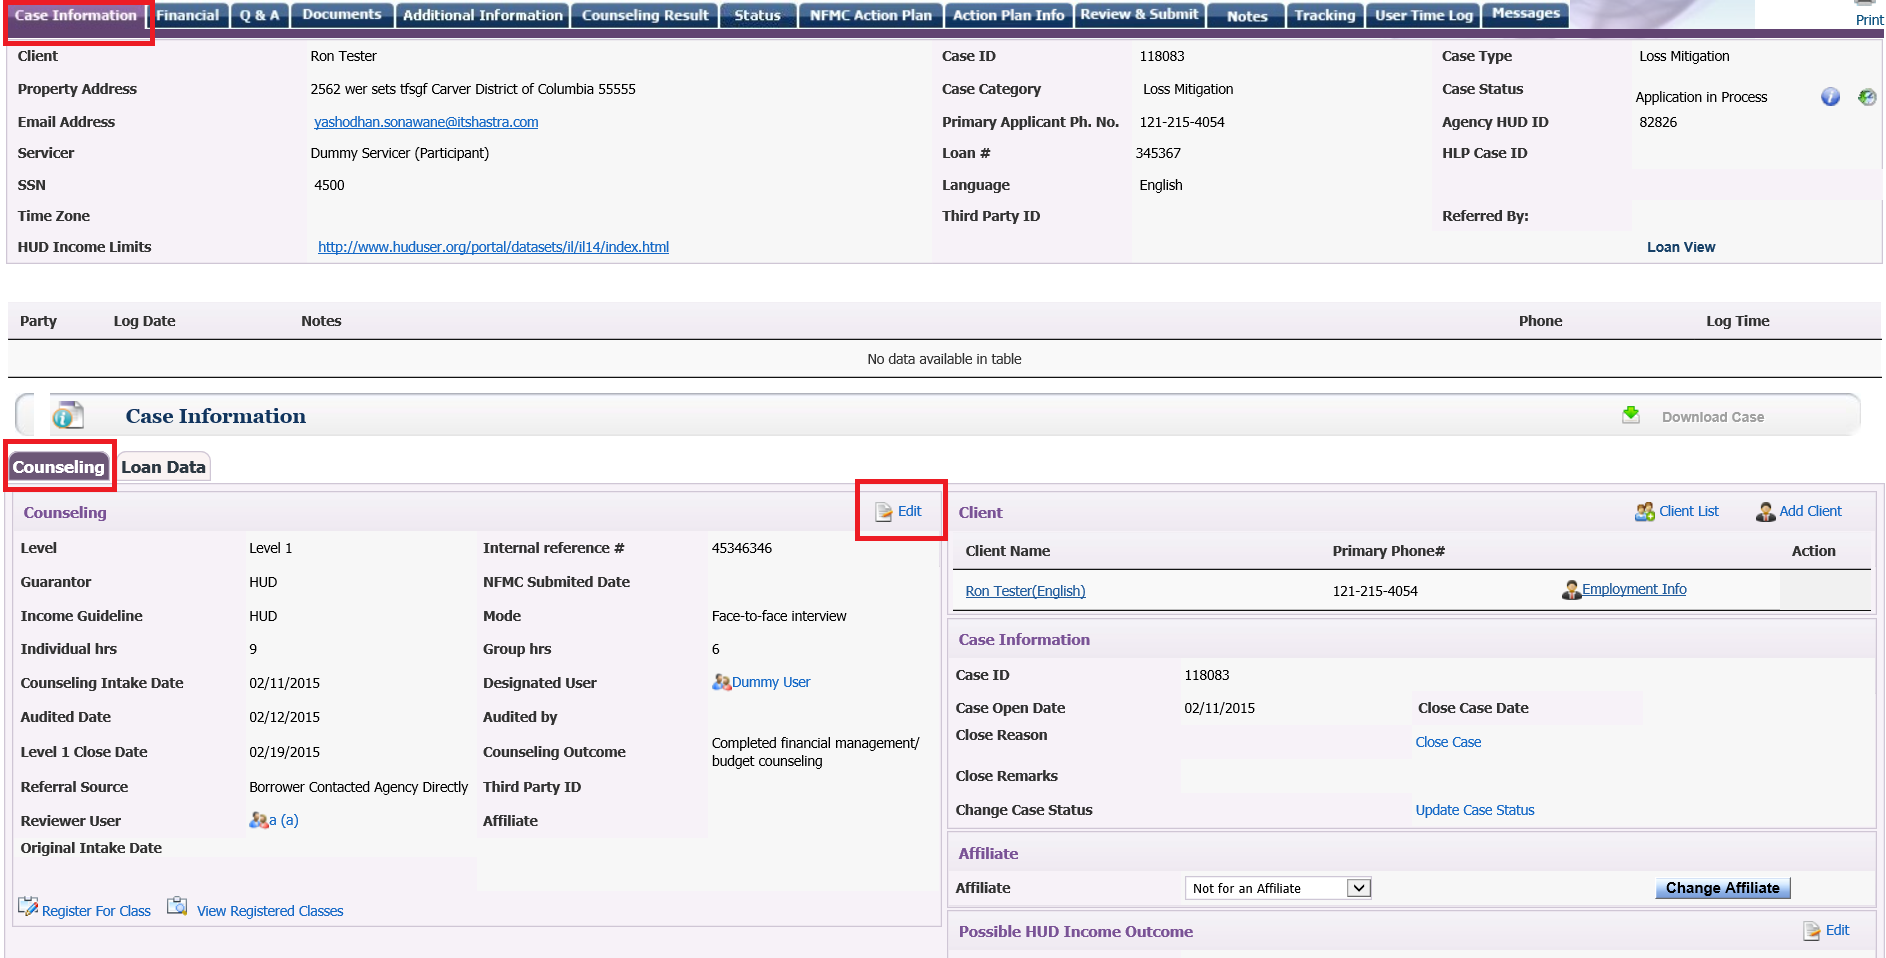Open the Action Plan Info tab

point(1008,16)
